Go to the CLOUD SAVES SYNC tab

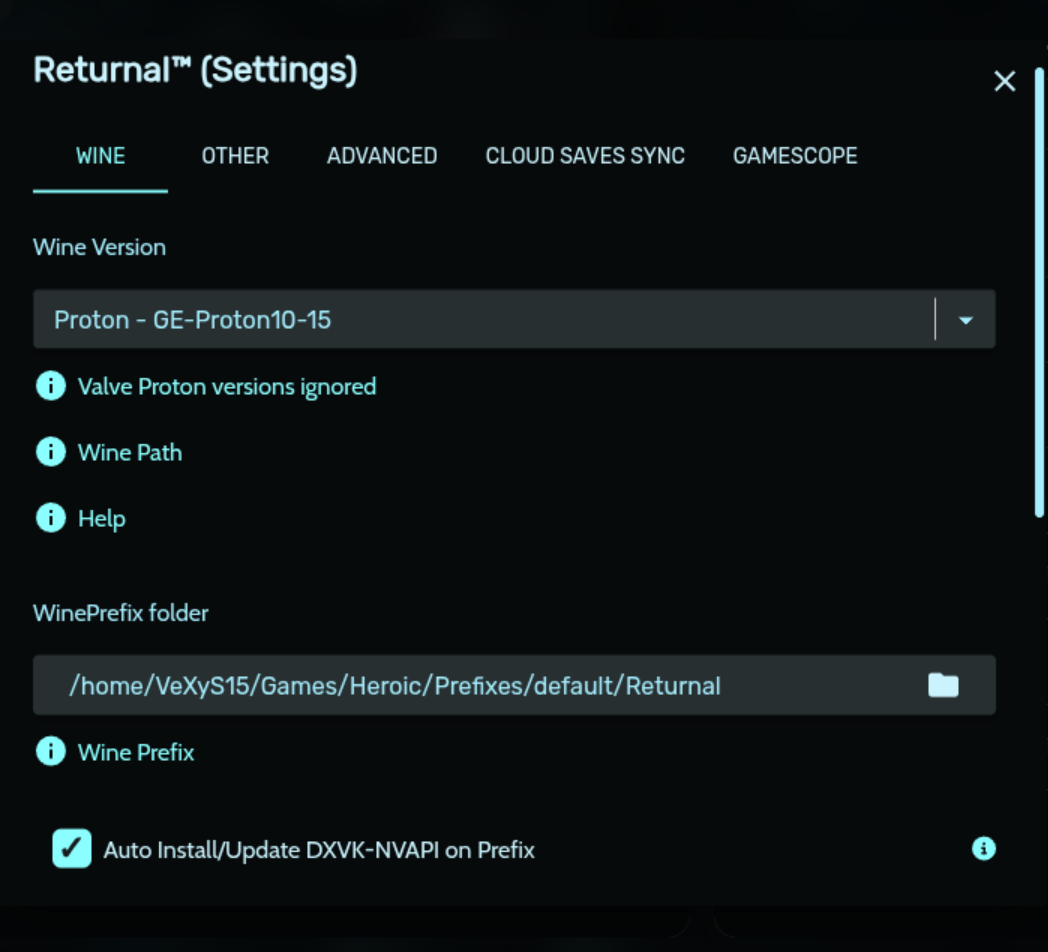click(x=585, y=156)
